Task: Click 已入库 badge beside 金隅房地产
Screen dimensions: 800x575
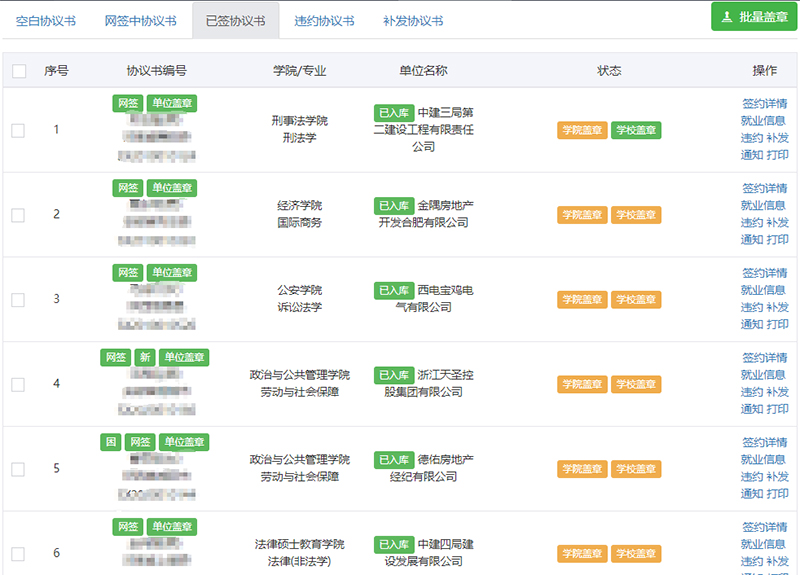Action: (x=394, y=205)
